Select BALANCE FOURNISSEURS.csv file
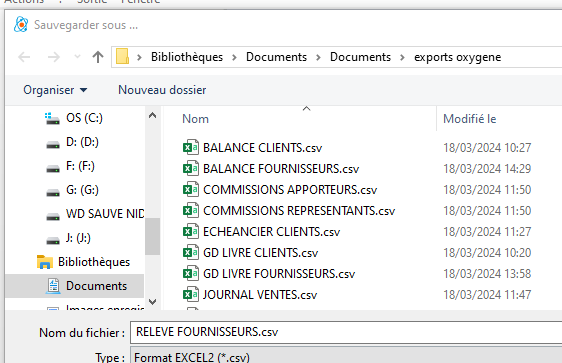 [x=281, y=169]
